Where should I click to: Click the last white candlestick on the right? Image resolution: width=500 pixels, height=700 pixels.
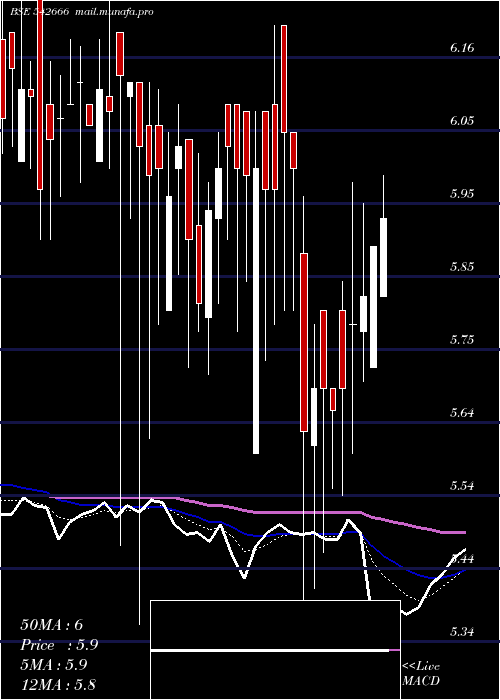383,257
